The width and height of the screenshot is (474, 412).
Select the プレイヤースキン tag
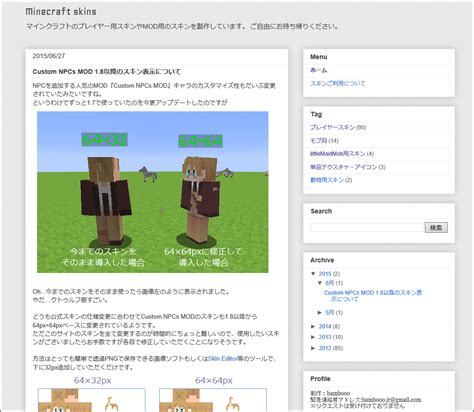click(x=332, y=127)
